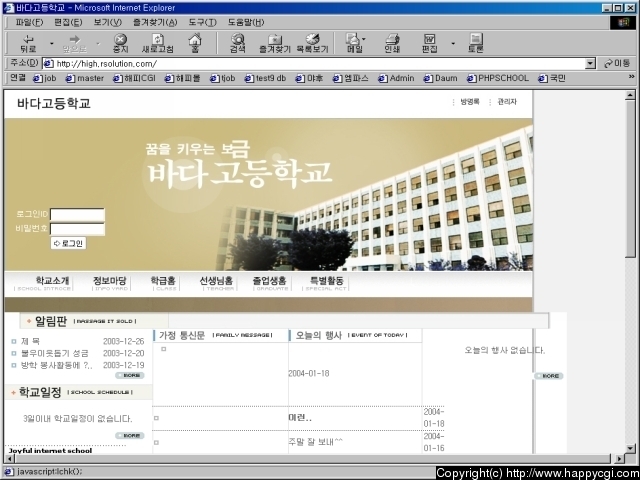Click MORE button under 학교일정 schedule
The image size is (640, 480).
click(130, 436)
